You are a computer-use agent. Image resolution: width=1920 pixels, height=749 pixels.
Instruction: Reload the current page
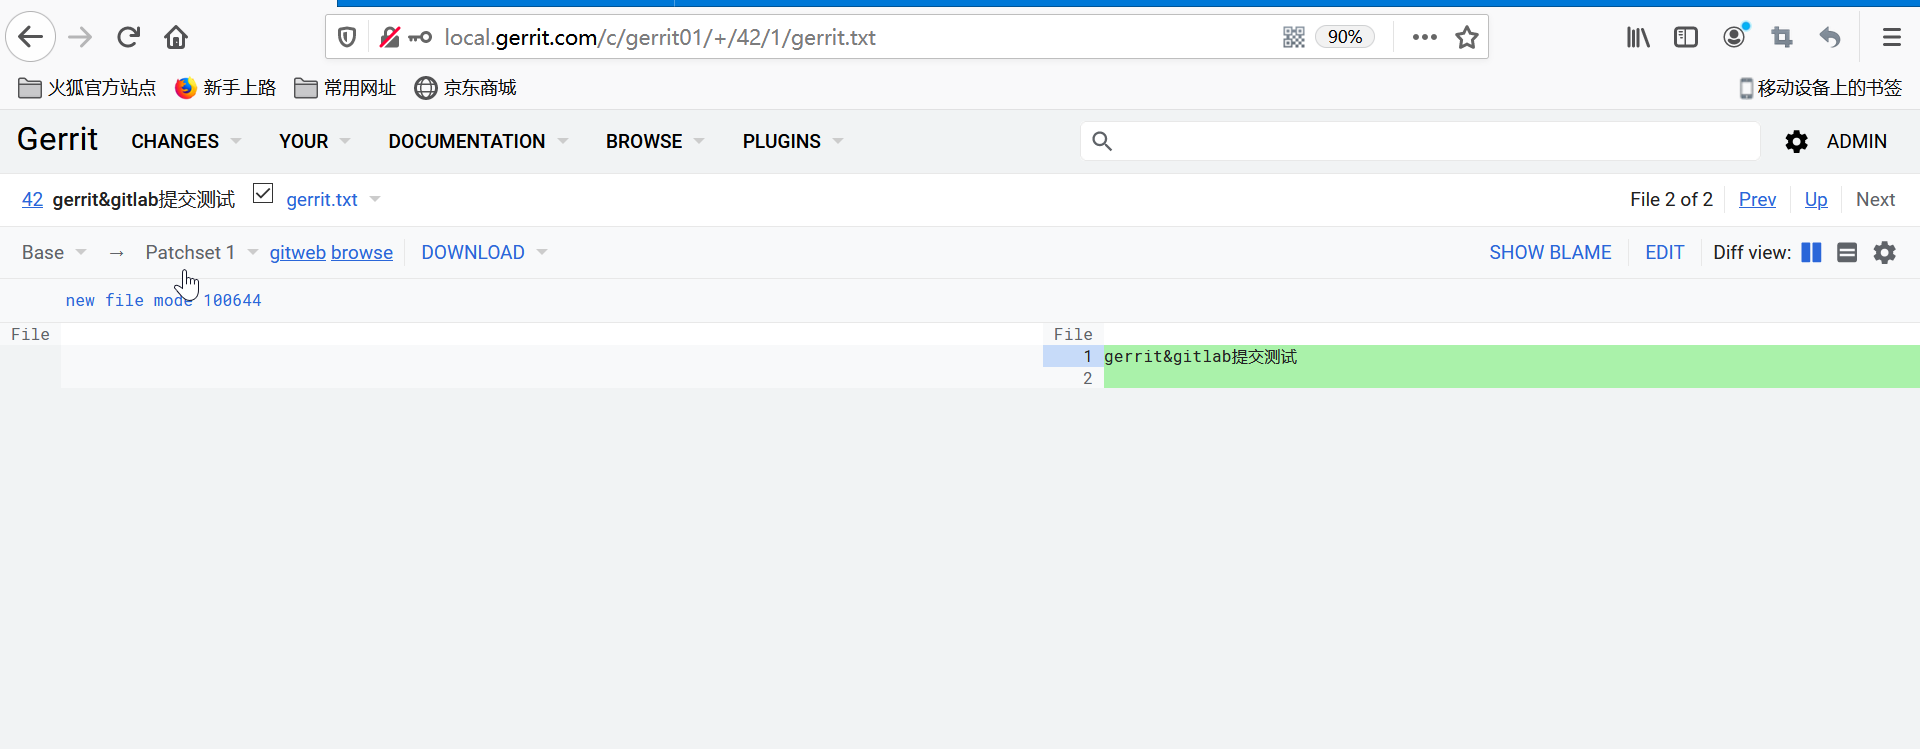pos(128,37)
